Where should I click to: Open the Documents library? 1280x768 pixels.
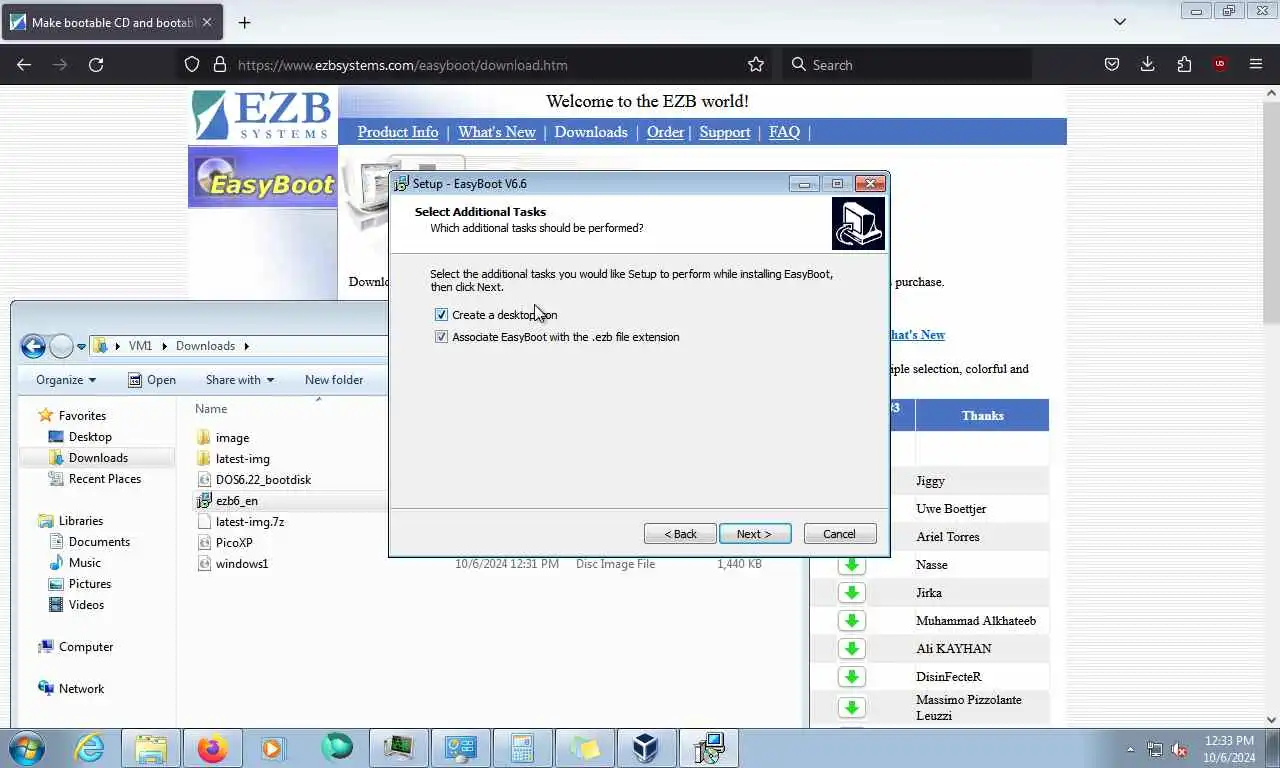pos(99,542)
